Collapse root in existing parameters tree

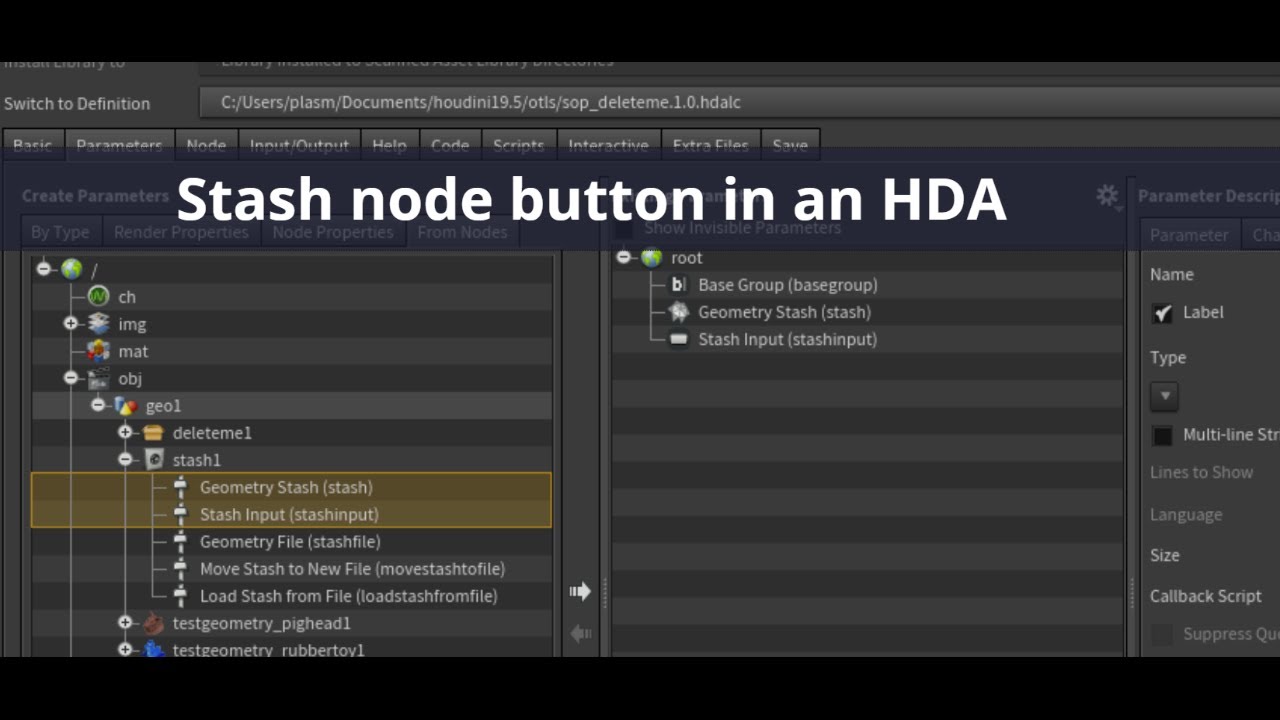tap(624, 257)
